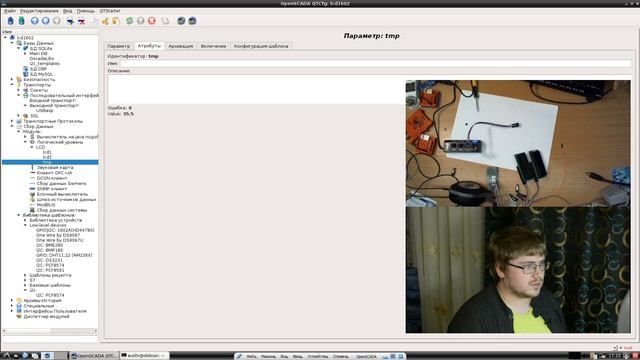The image size is (640, 360).
Task: Expand the Специальные node
Action: 12,306
